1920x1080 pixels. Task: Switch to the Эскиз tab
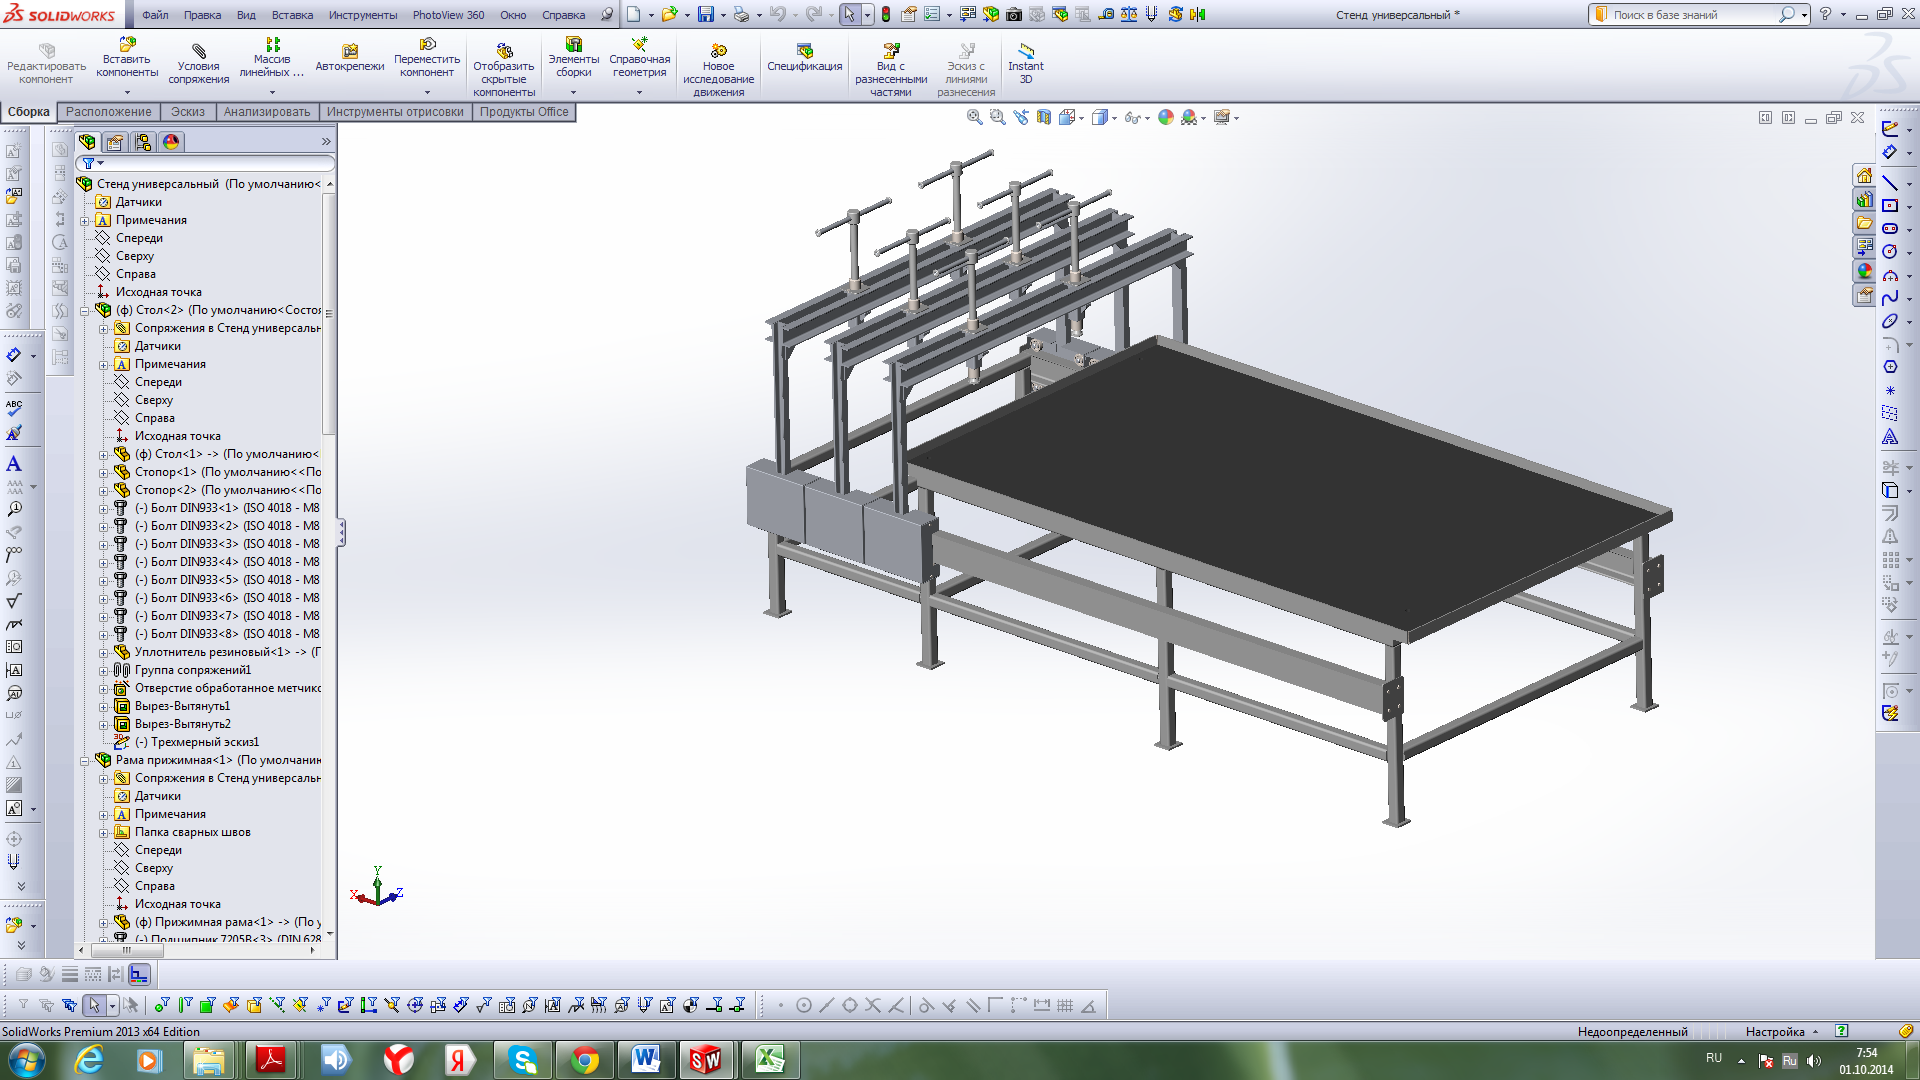coord(187,112)
